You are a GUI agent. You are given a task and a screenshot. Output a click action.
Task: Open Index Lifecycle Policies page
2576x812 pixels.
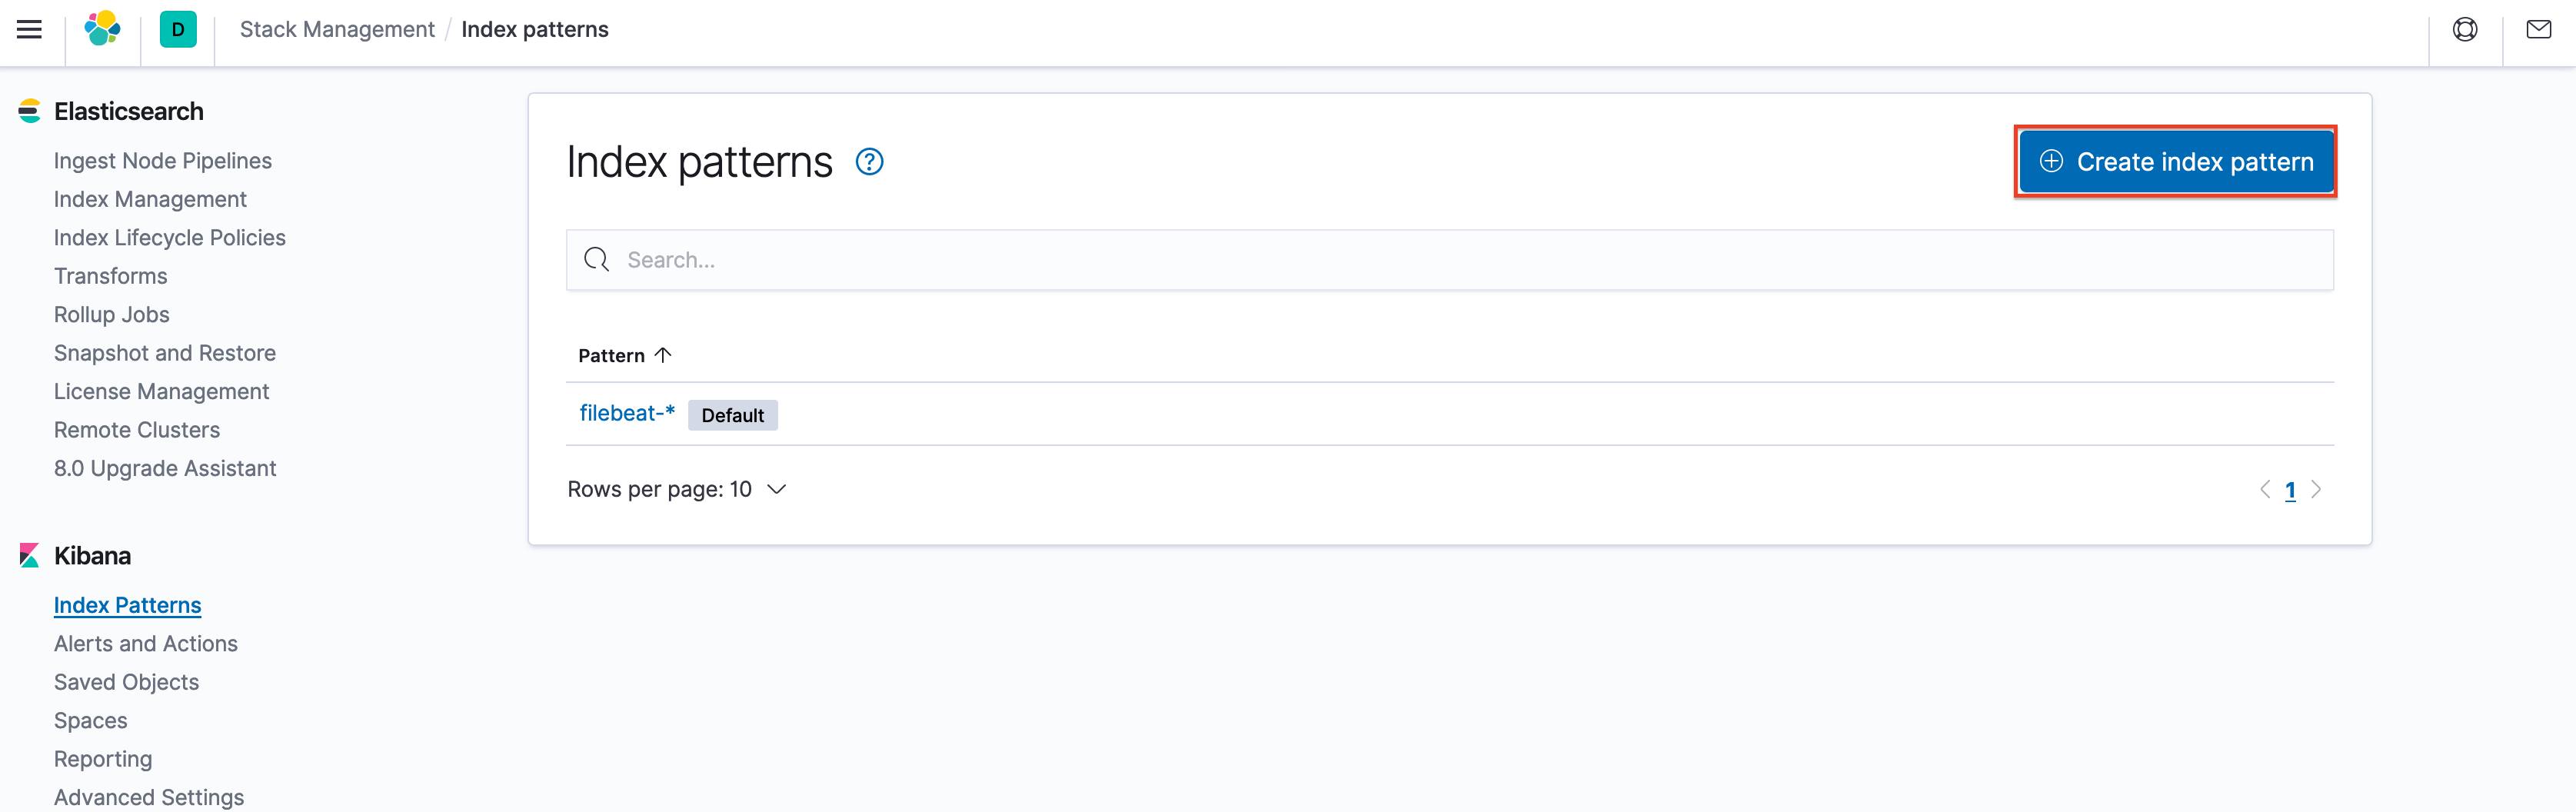pos(169,237)
